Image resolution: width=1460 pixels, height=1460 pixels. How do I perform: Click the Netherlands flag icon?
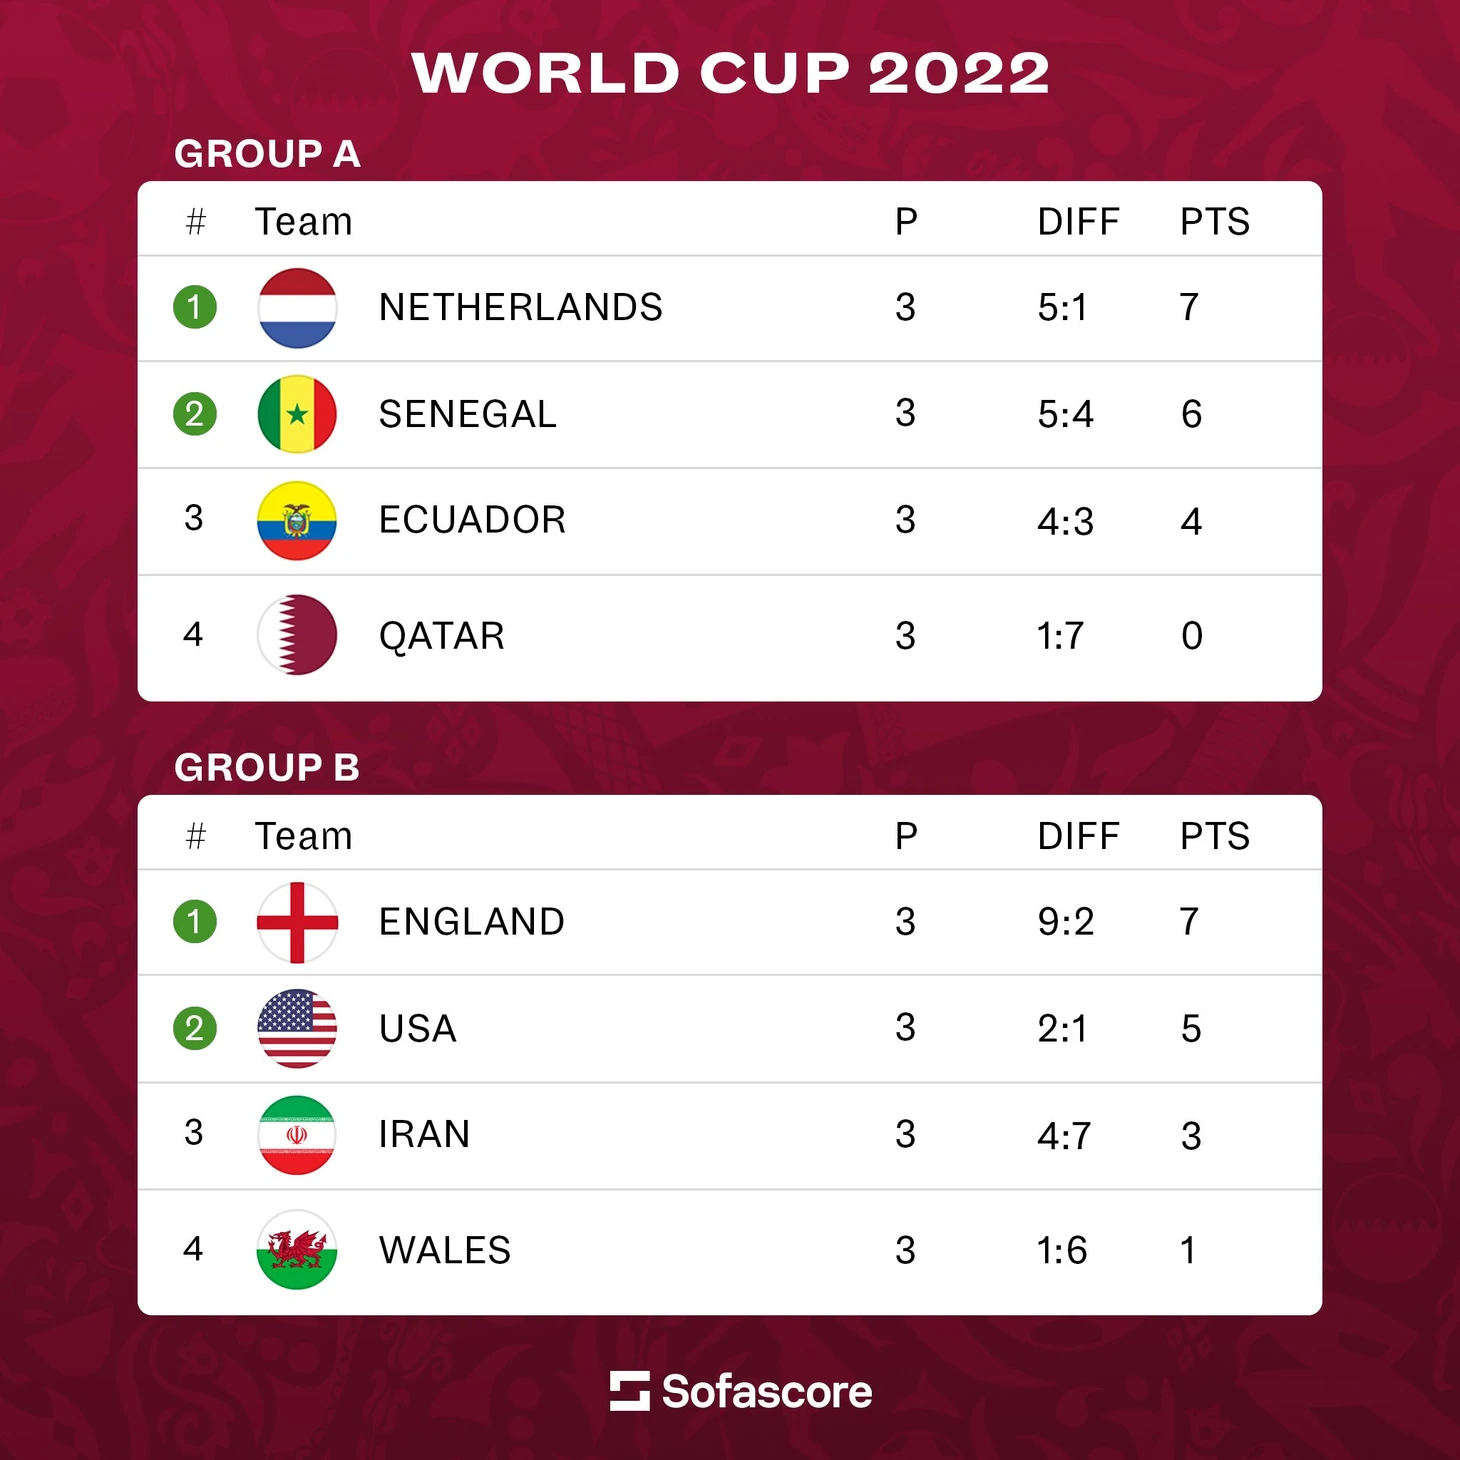pyautogui.click(x=297, y=308)
